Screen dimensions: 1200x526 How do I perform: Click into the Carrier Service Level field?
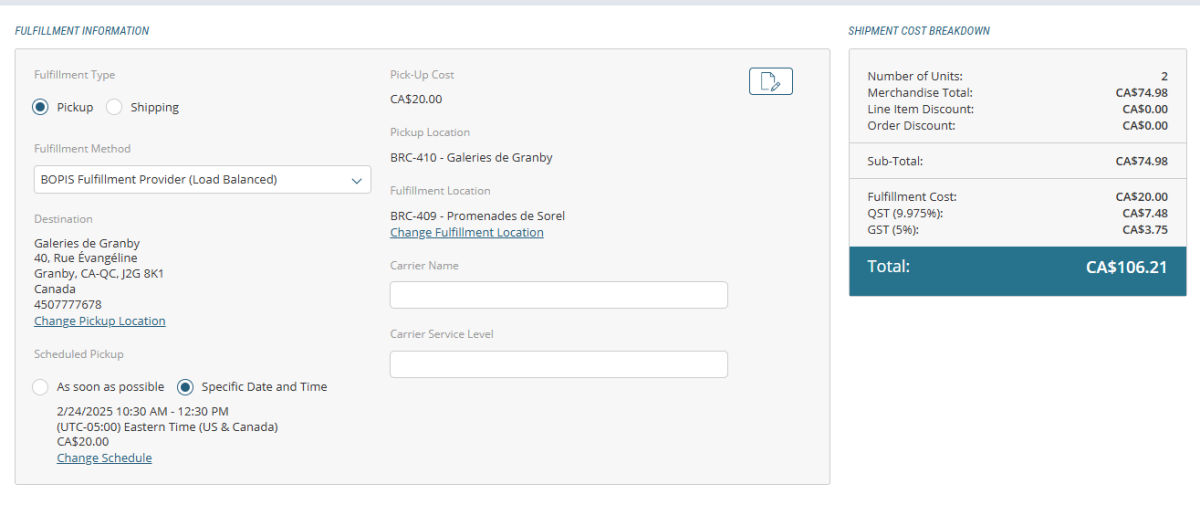pyautogui.click(x=558, y=365)
